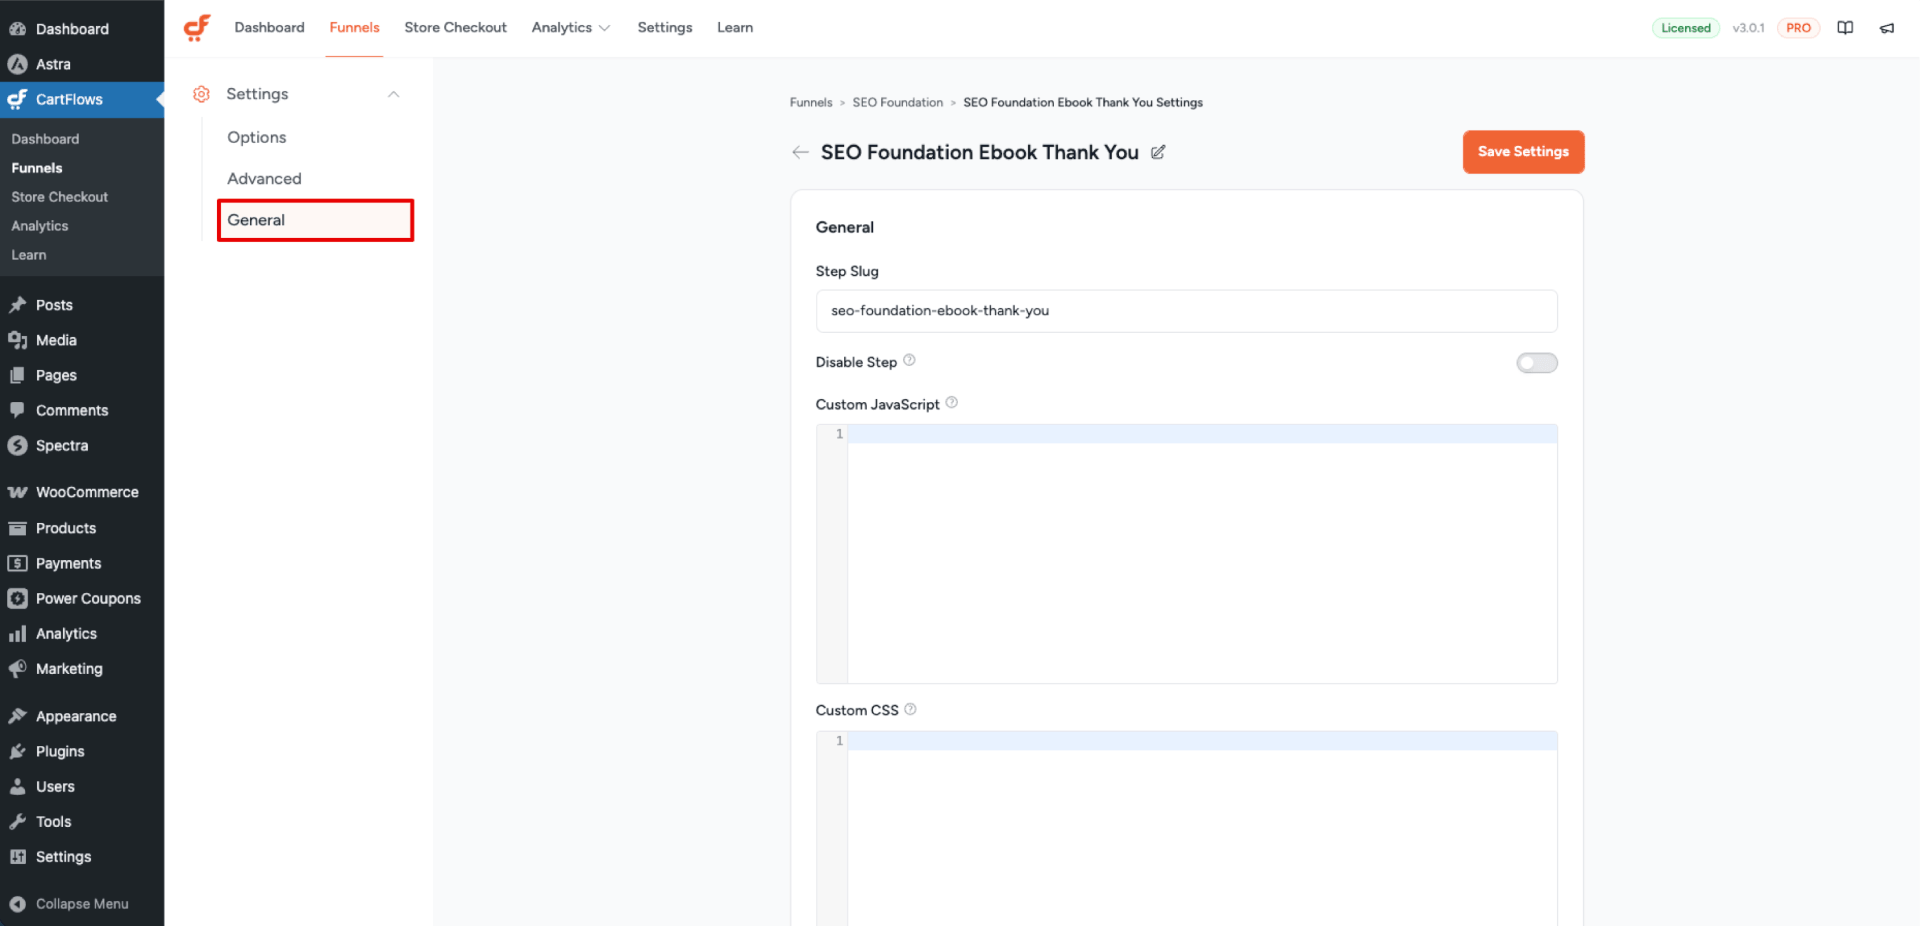Open Media library menu
This screenshot has height=926, width=1920.
click(x=82, y=340)
